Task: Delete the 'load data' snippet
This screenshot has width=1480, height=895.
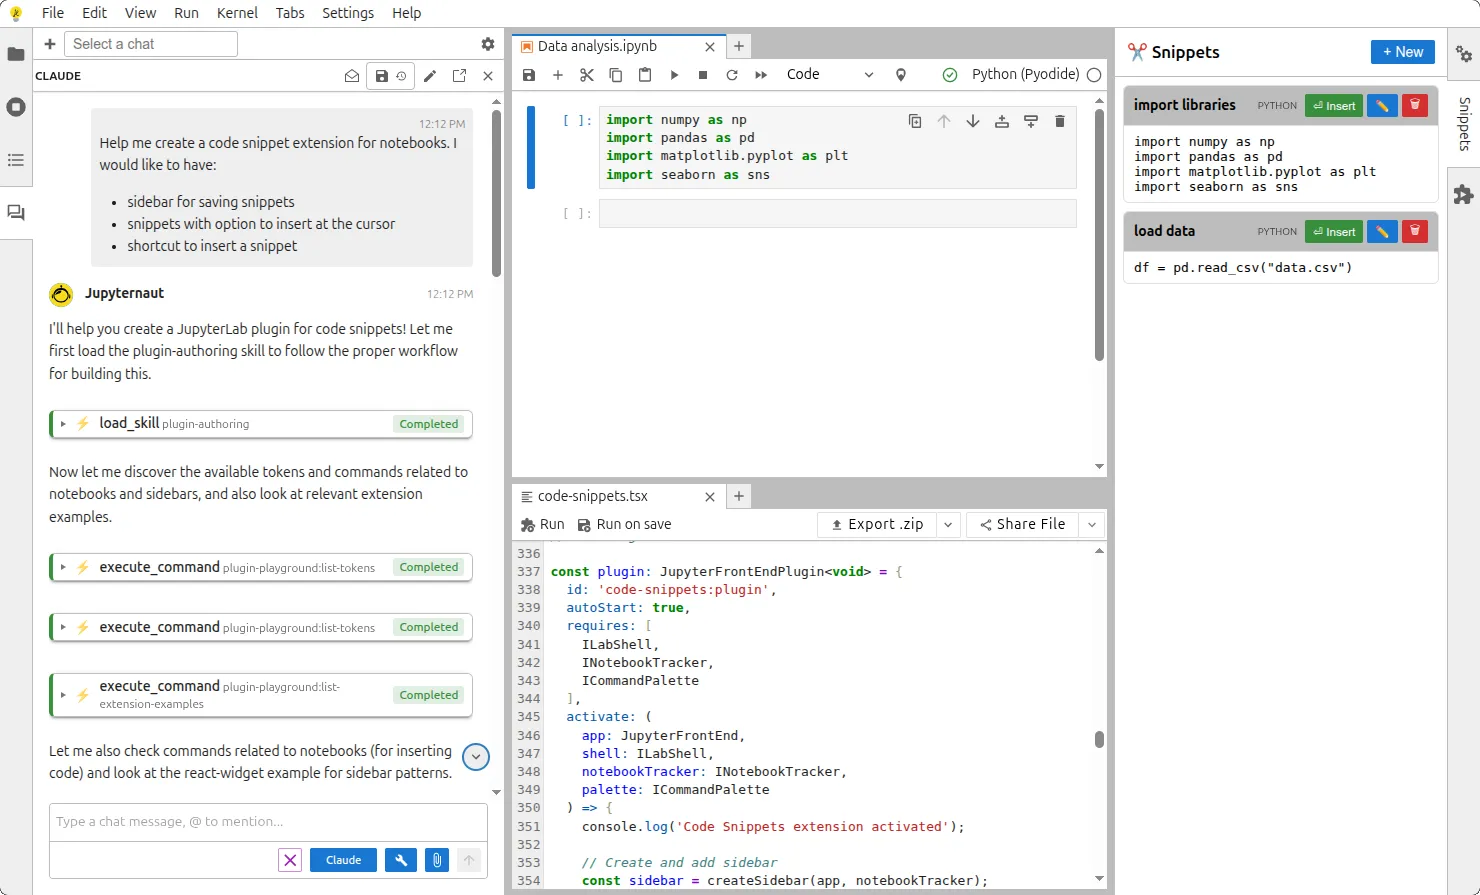Action: click(1415, 231)
